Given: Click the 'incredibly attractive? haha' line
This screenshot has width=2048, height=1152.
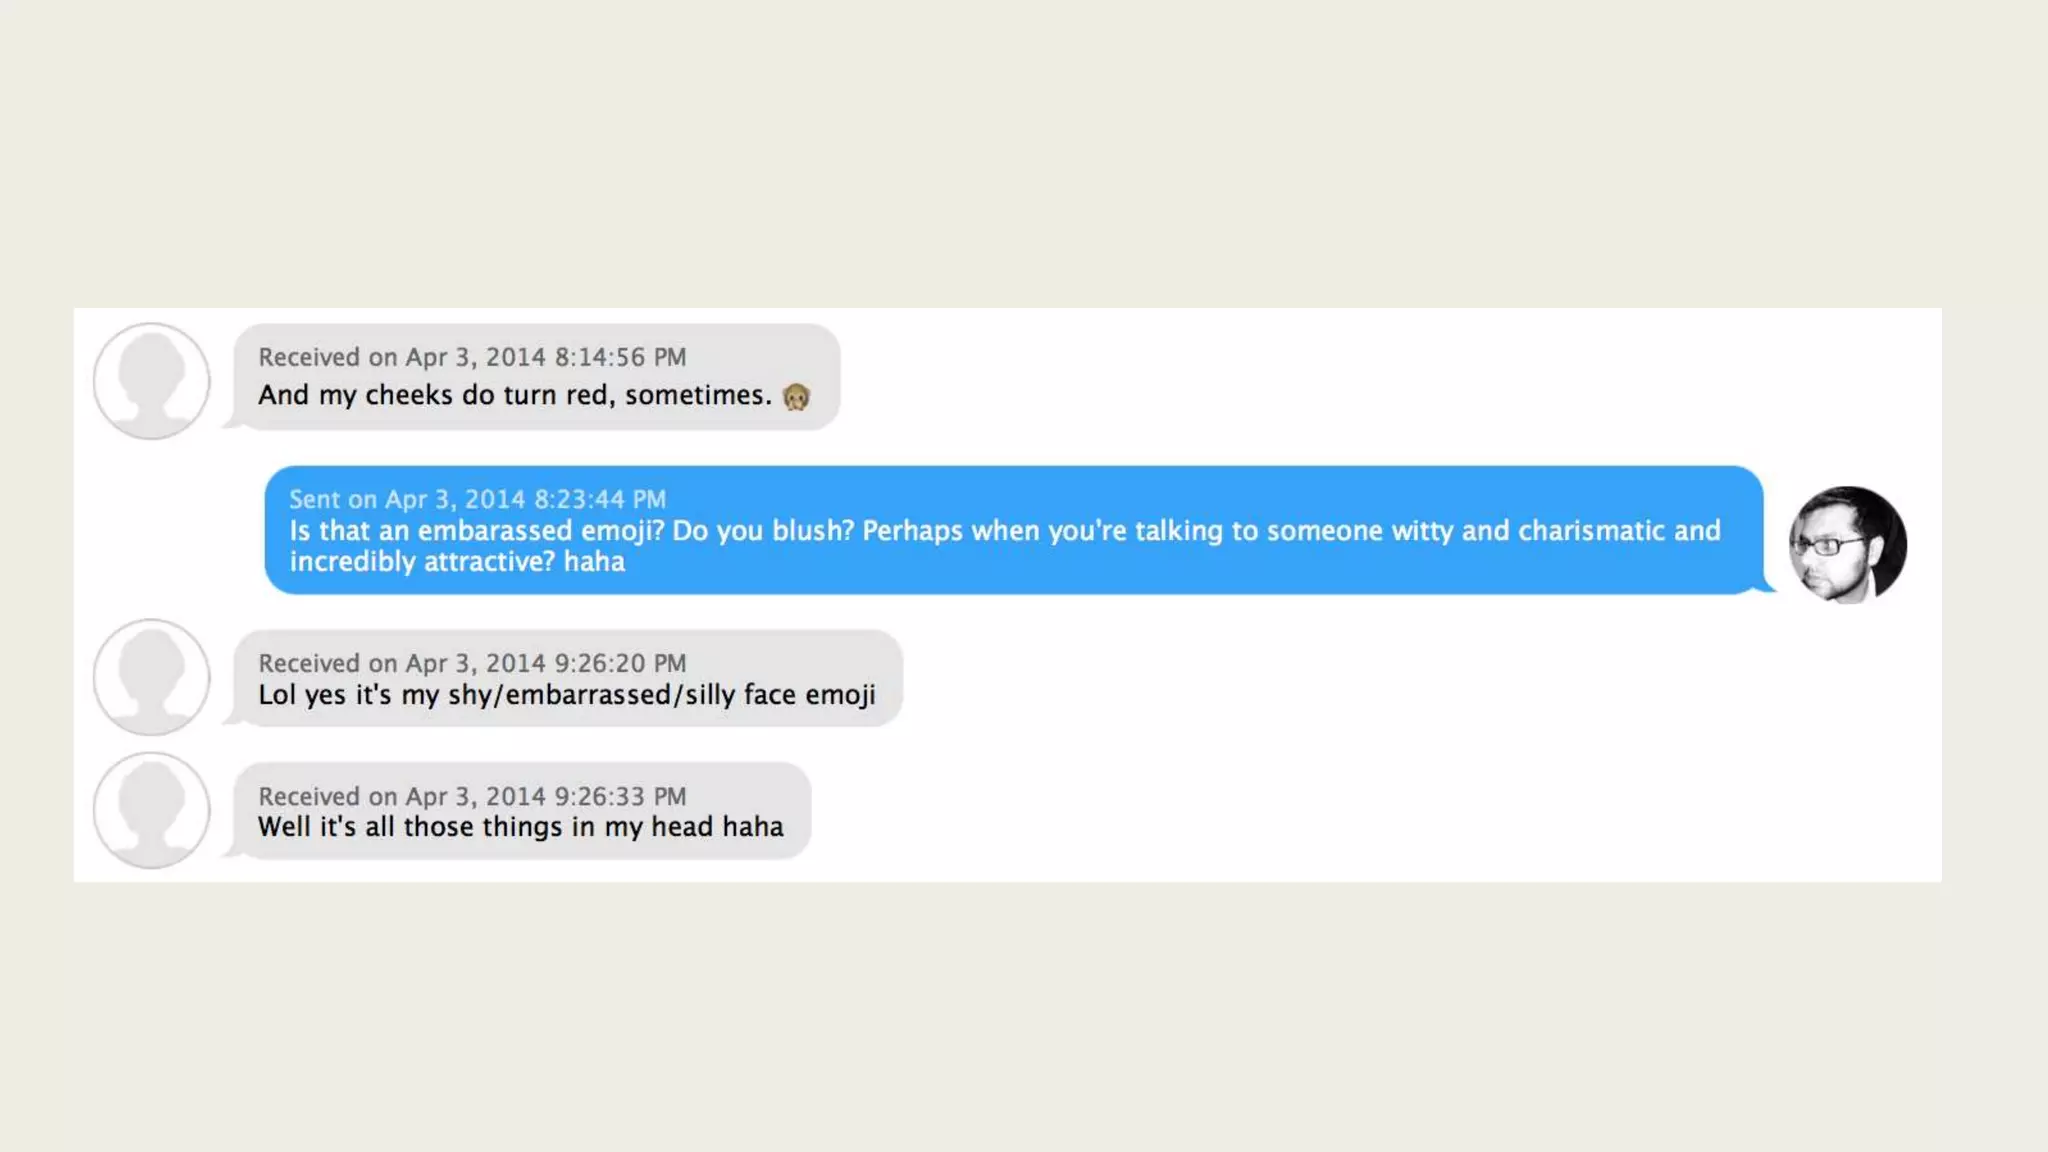Looking at the screenshot, I should [457, 562].
